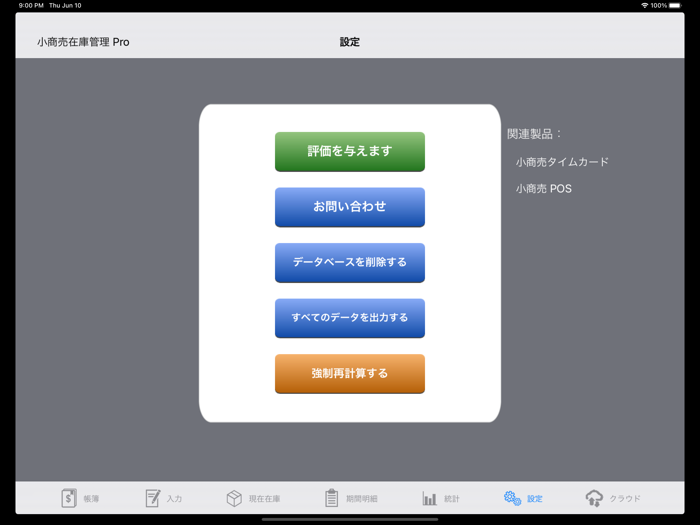The image size is (700, 525).
Task: Open the 期間明細 tab label
Action: pyautogui.click(x=362, y=499)
